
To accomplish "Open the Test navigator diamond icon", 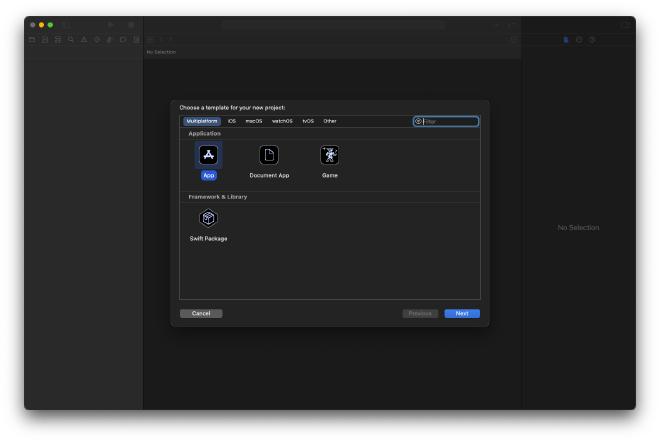I will (x=97, y=40).
